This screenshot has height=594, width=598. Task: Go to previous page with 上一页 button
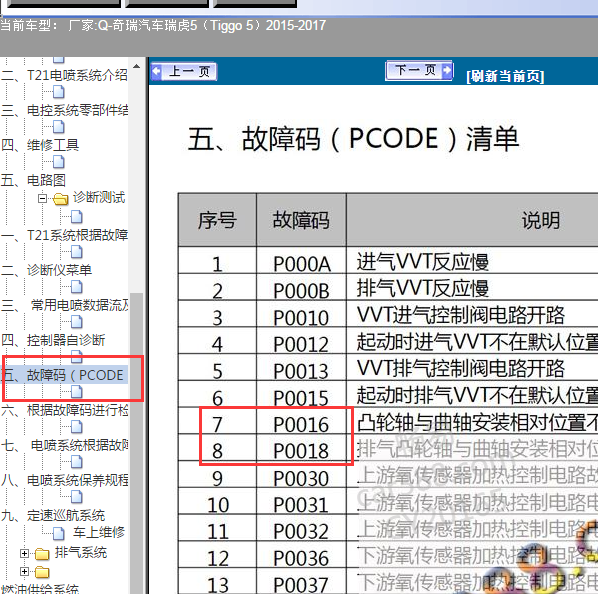click(x=184, y=71)
